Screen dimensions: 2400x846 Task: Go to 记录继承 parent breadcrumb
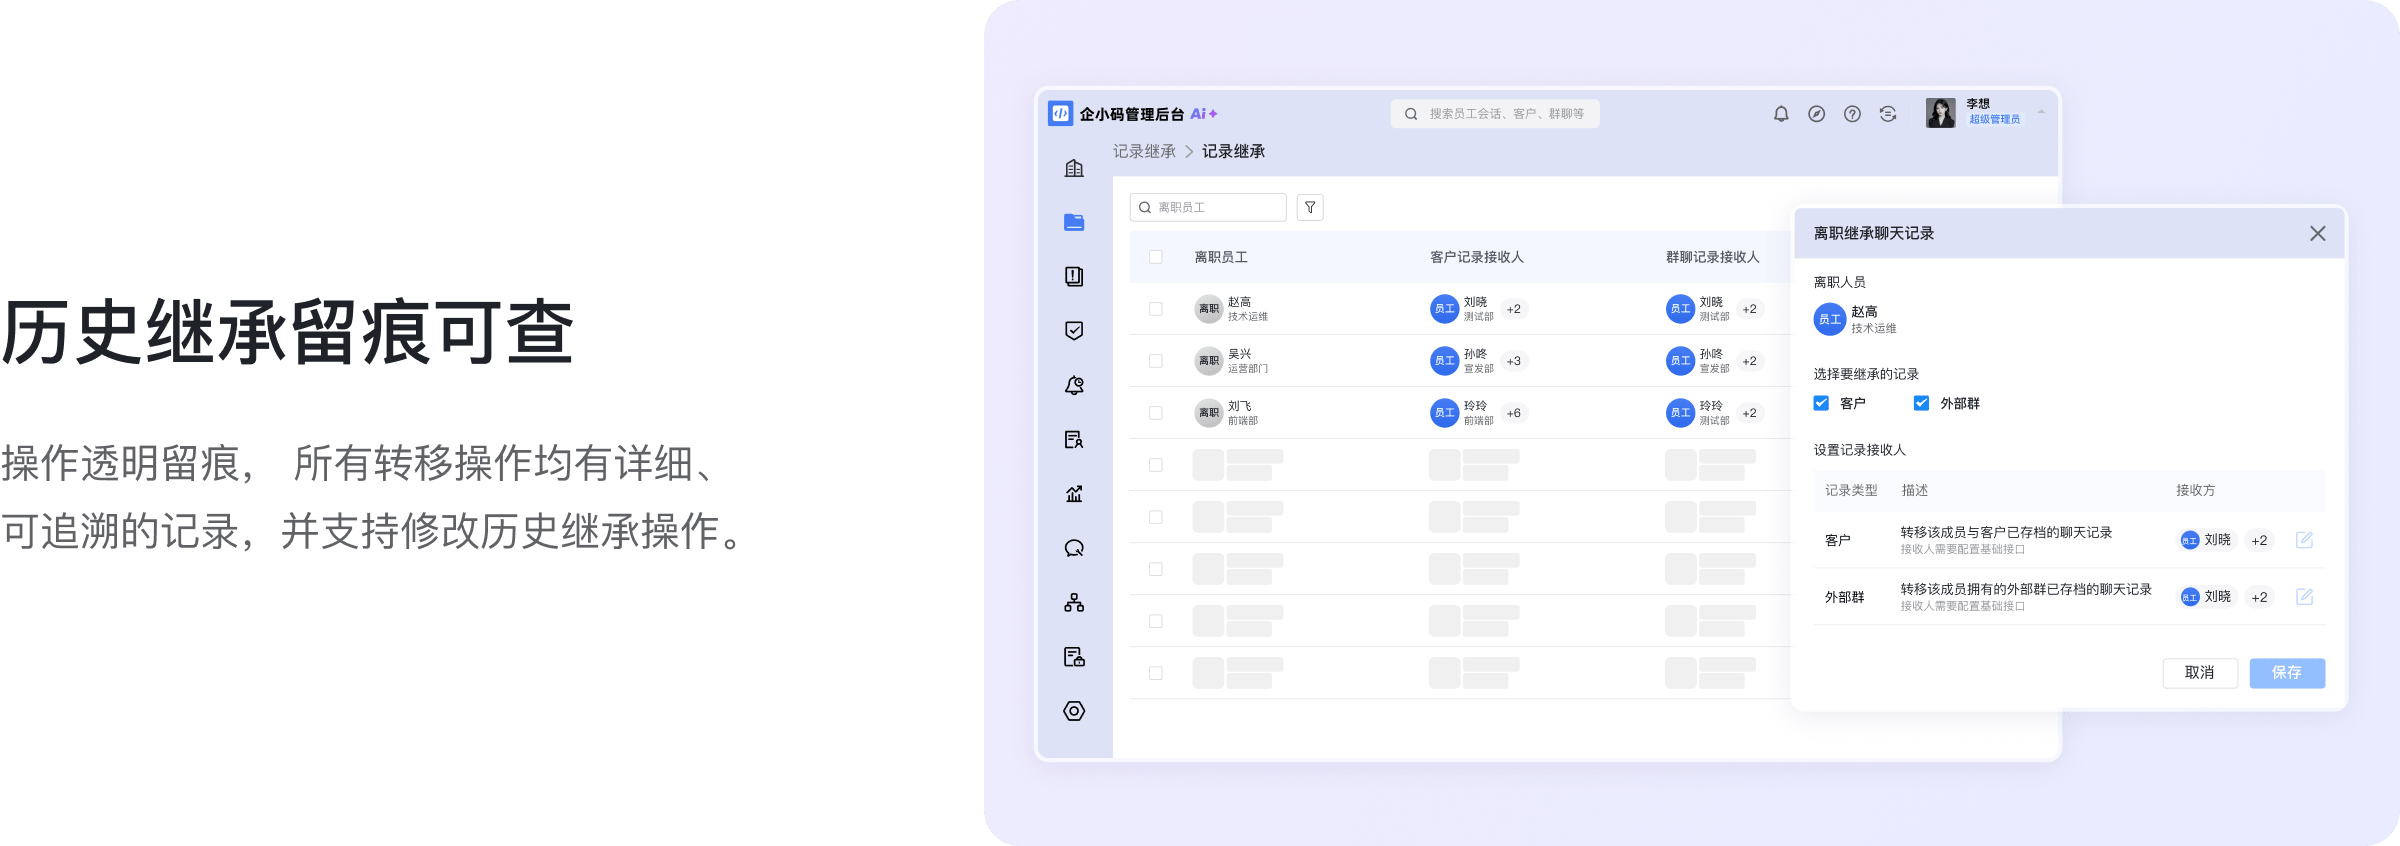tap(1144, 151)
